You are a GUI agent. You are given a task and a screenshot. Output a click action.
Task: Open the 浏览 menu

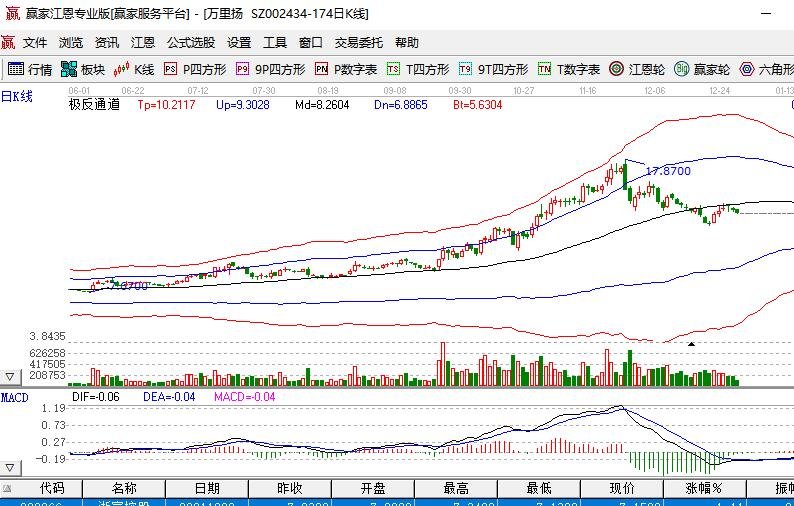(71, 43)
